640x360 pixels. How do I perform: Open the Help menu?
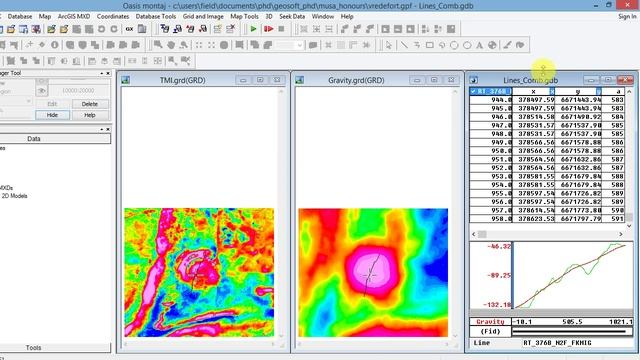(x=347, y=16)
